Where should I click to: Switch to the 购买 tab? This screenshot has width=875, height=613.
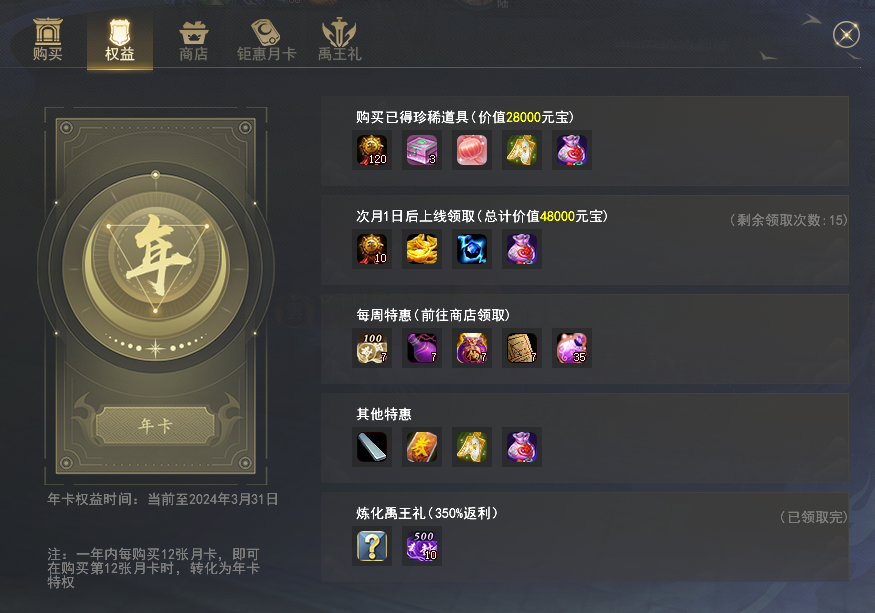(x=47, y=40)
